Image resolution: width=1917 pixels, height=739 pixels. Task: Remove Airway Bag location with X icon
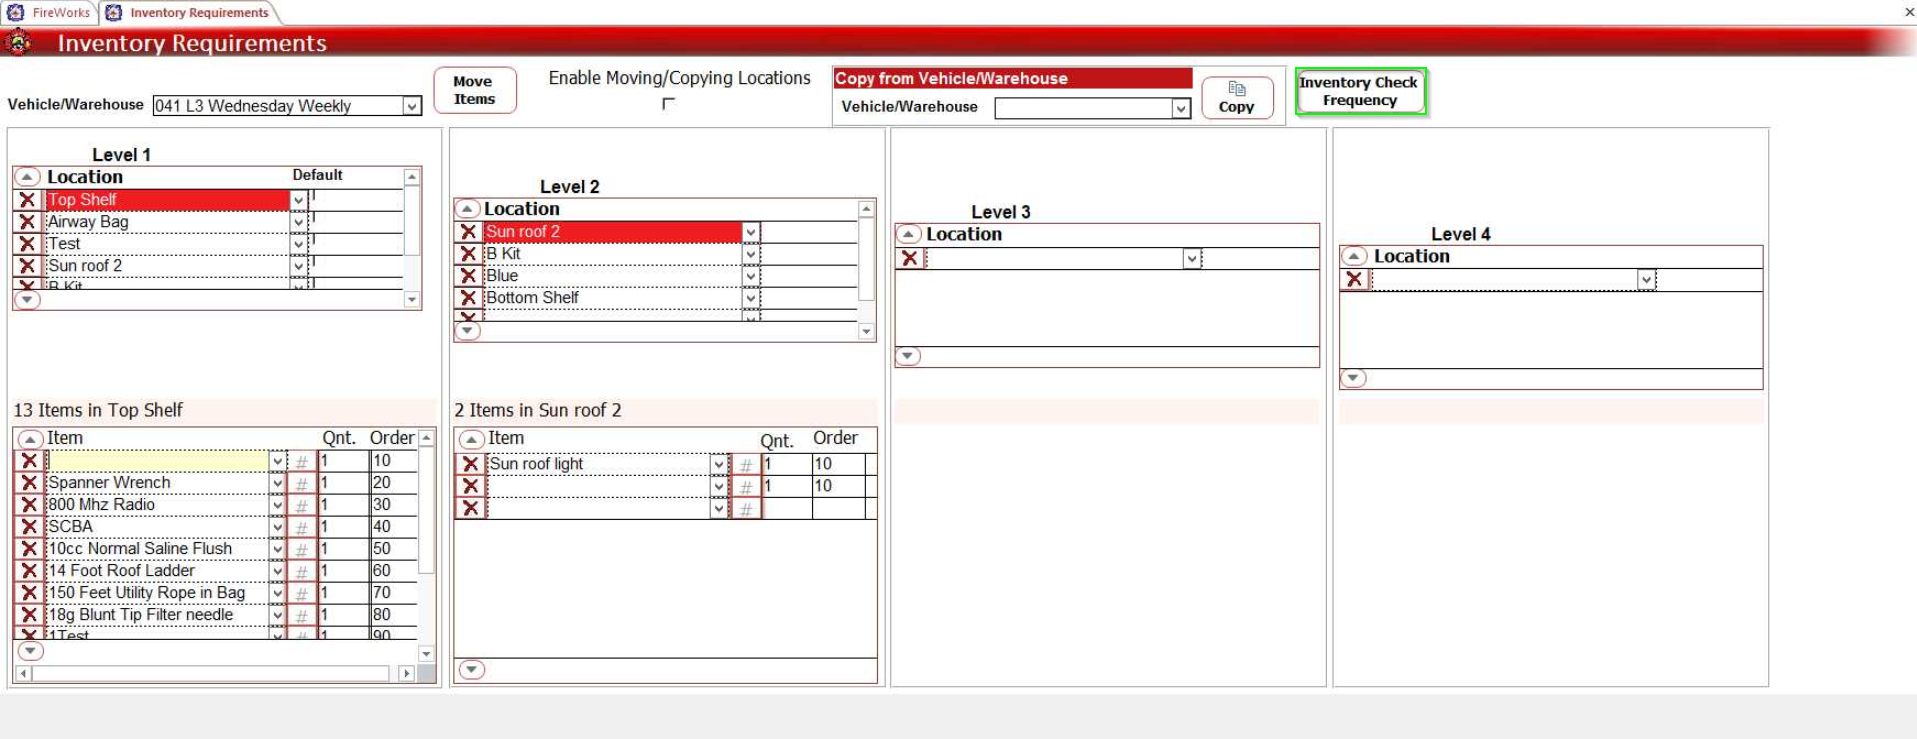28,222
